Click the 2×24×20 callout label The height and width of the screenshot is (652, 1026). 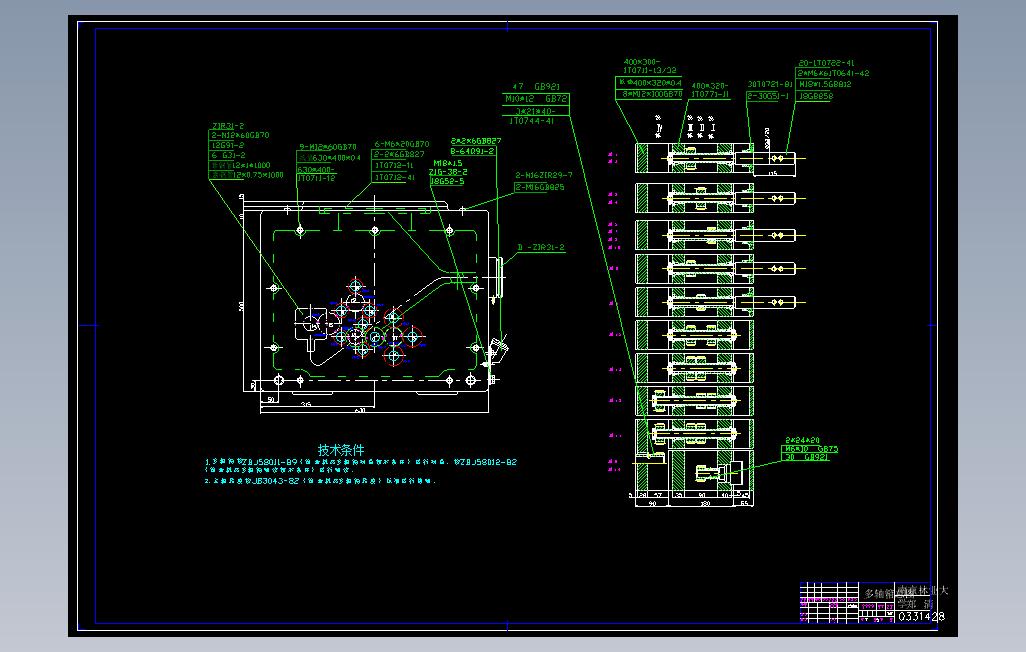point(802,441)
